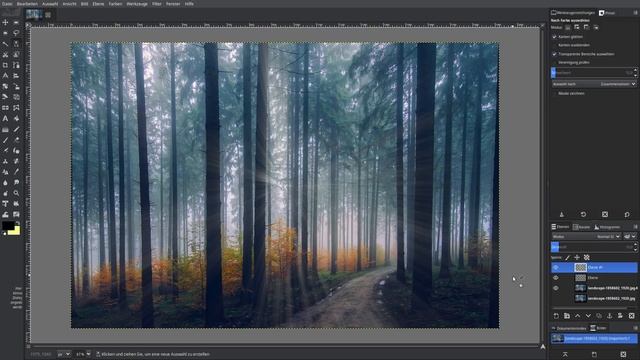Select the Zoom magnifier tool
The width and height of the screenshot is (640, 360).
click(x=16, y=193)
